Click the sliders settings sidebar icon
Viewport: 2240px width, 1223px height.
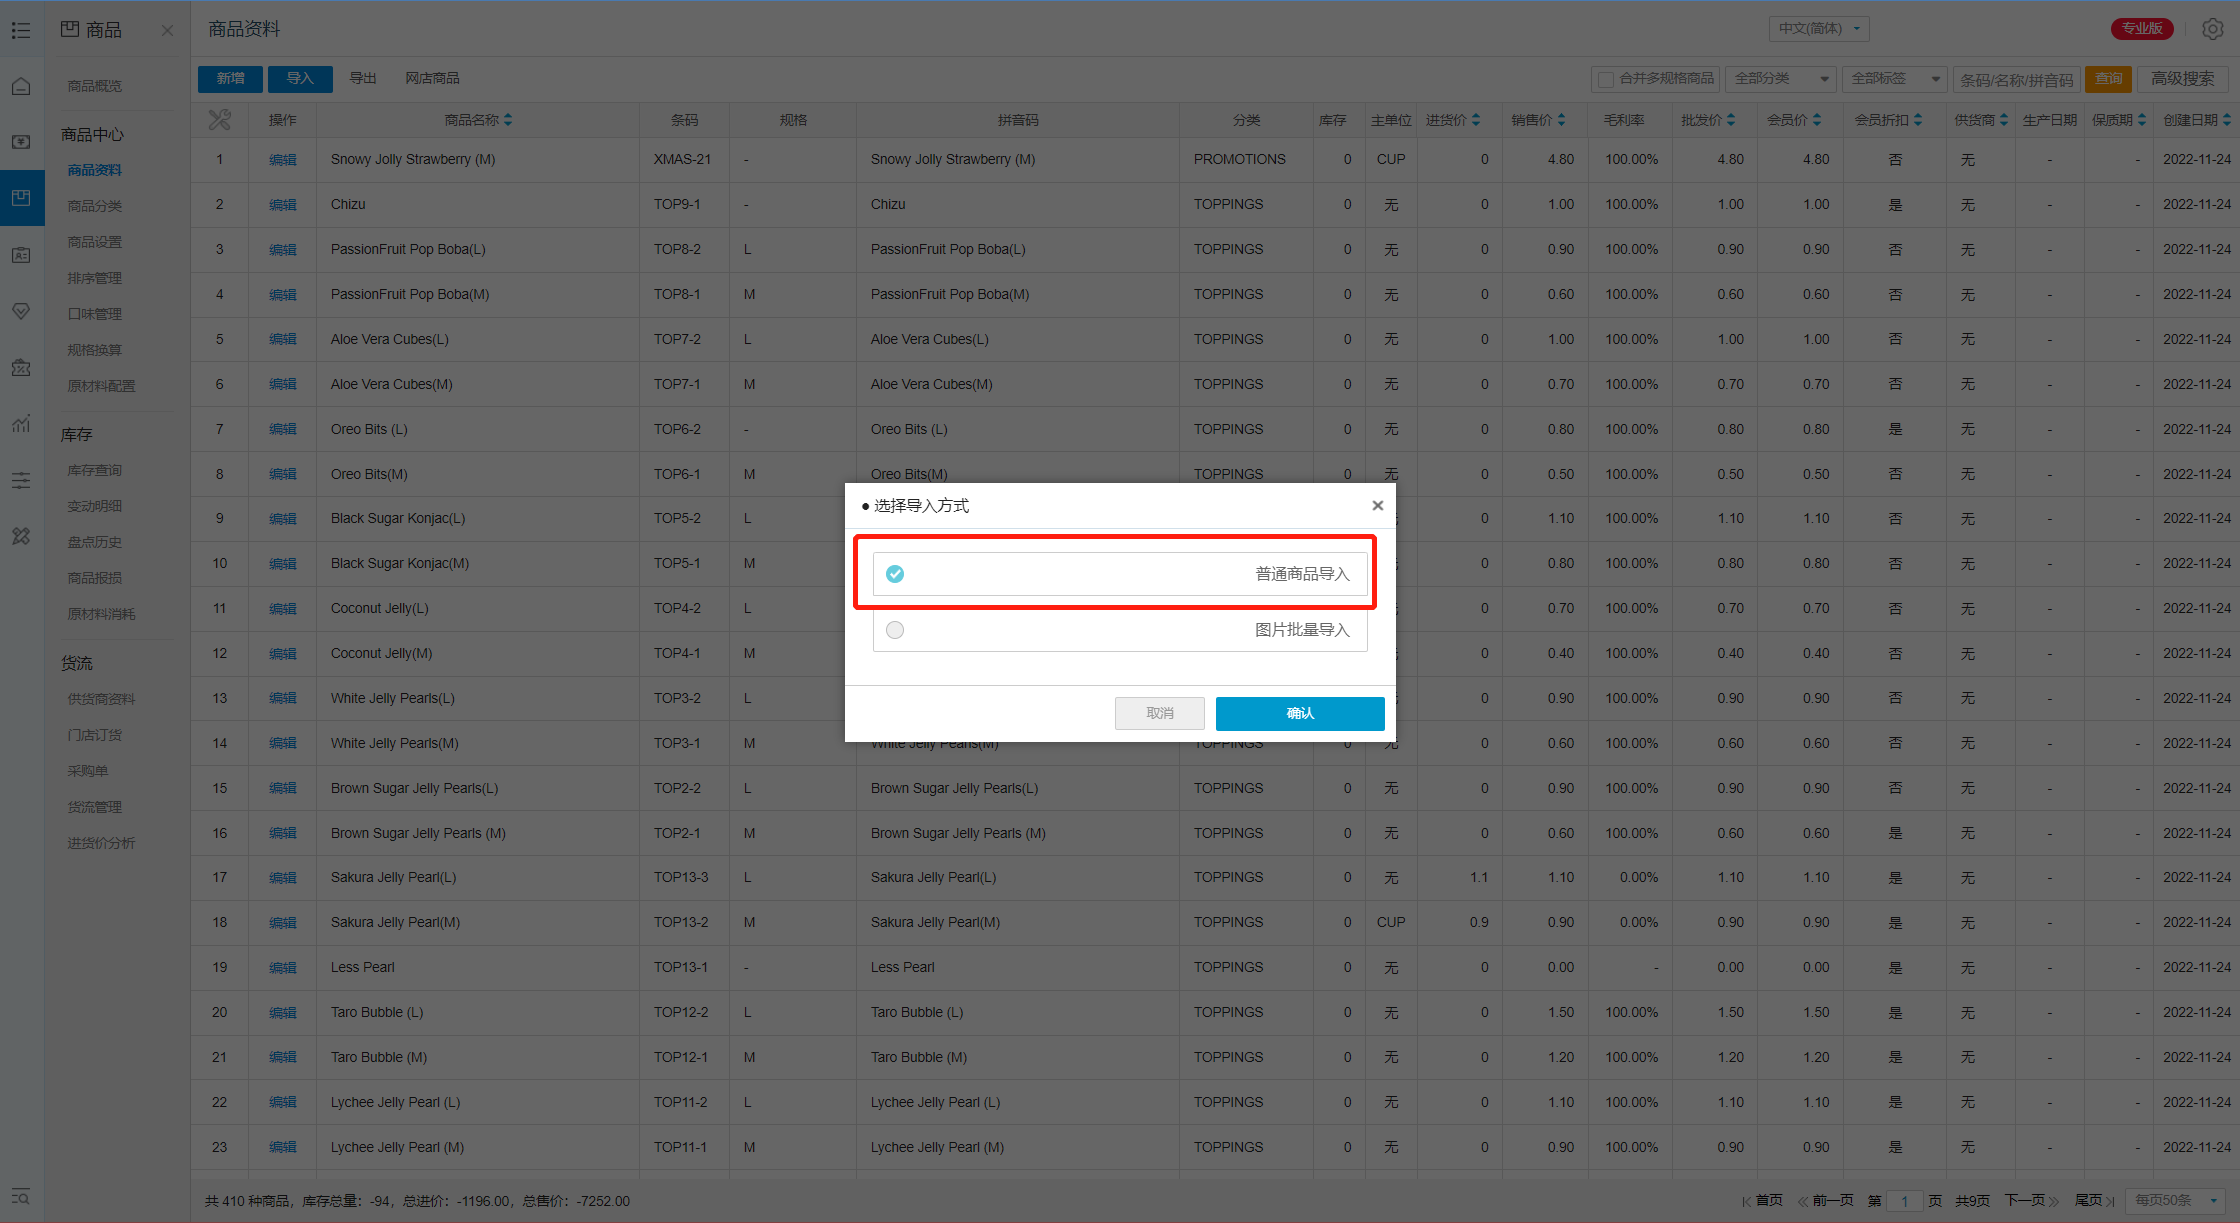click(21, 481)
